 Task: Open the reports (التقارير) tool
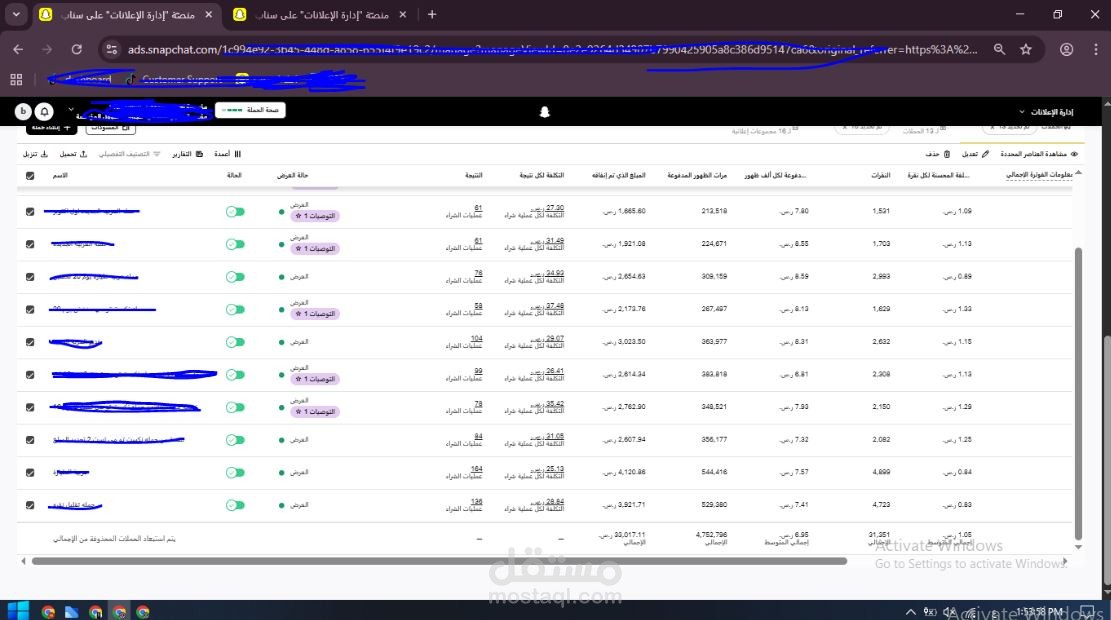pos(187,154)
